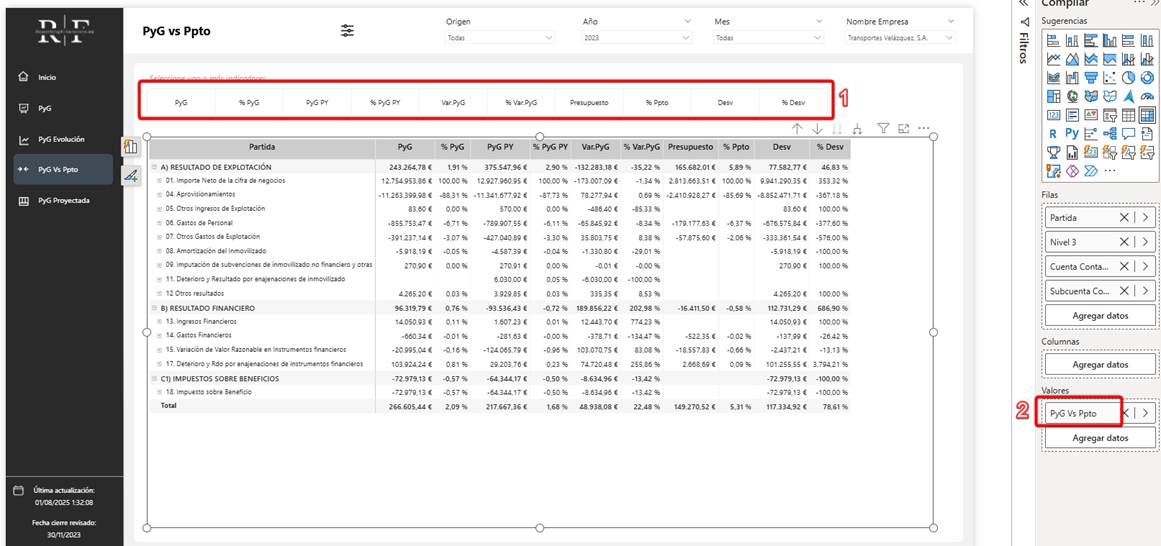The width and height of the screenshot is (1161, 546).
Task: Select the donut chart visual
Action: click(1147, 77)
